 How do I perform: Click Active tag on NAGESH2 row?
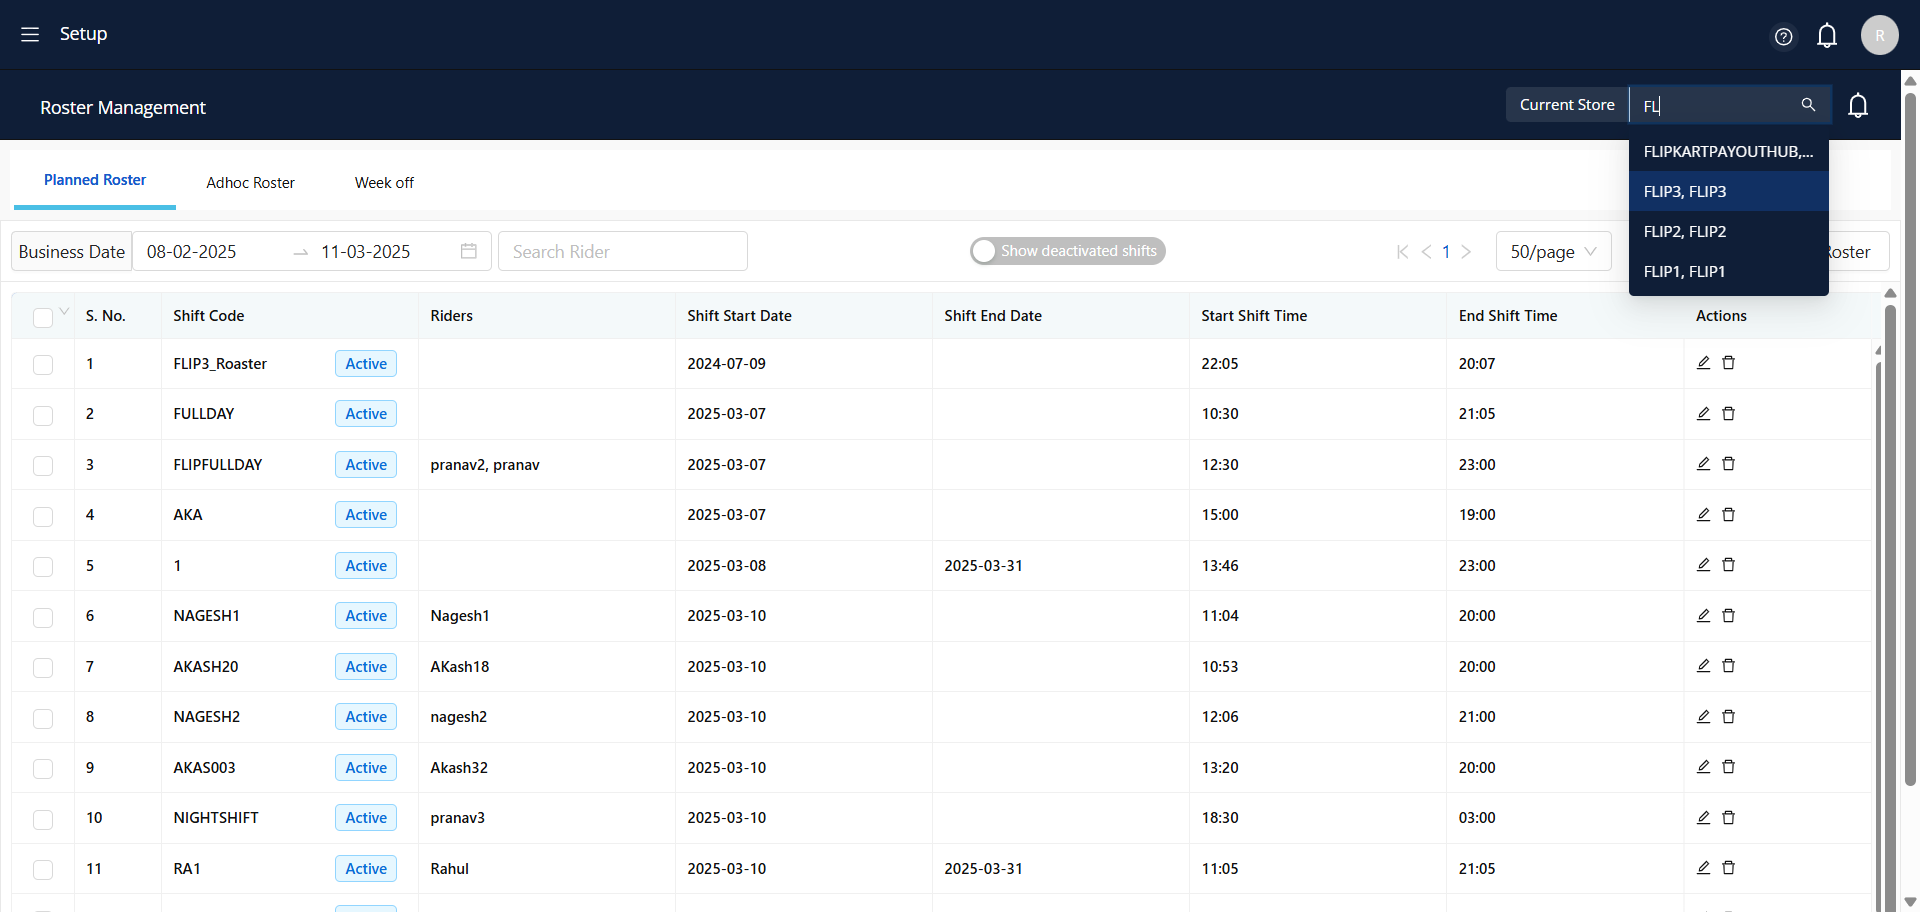click(x=366, y=716)
